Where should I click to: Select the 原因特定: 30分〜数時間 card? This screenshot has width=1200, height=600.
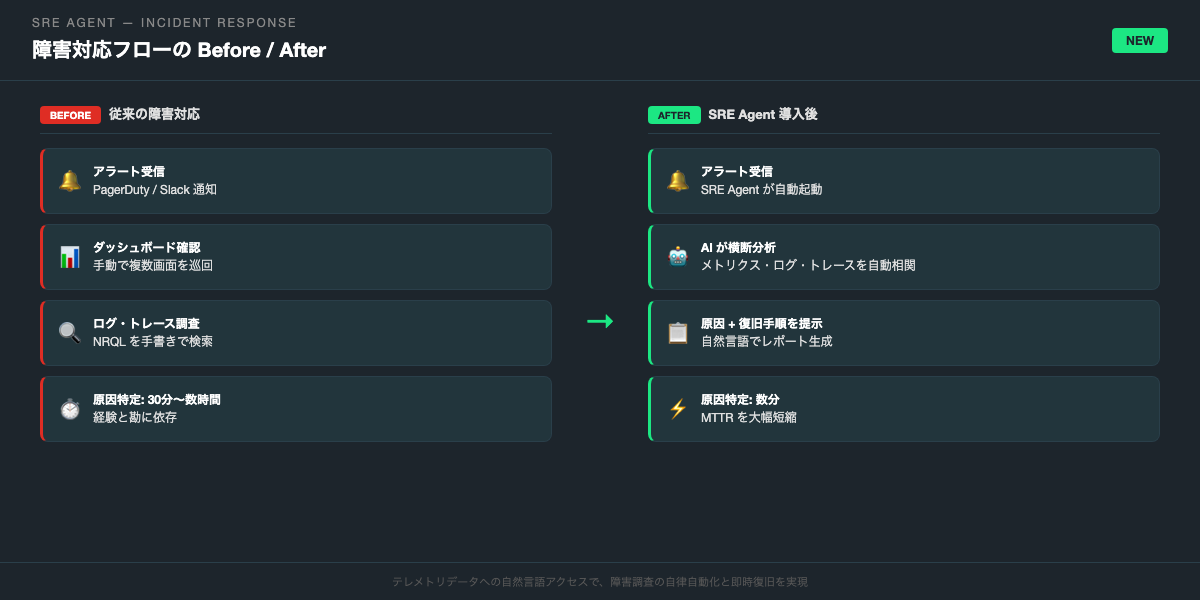coord(296,409)
